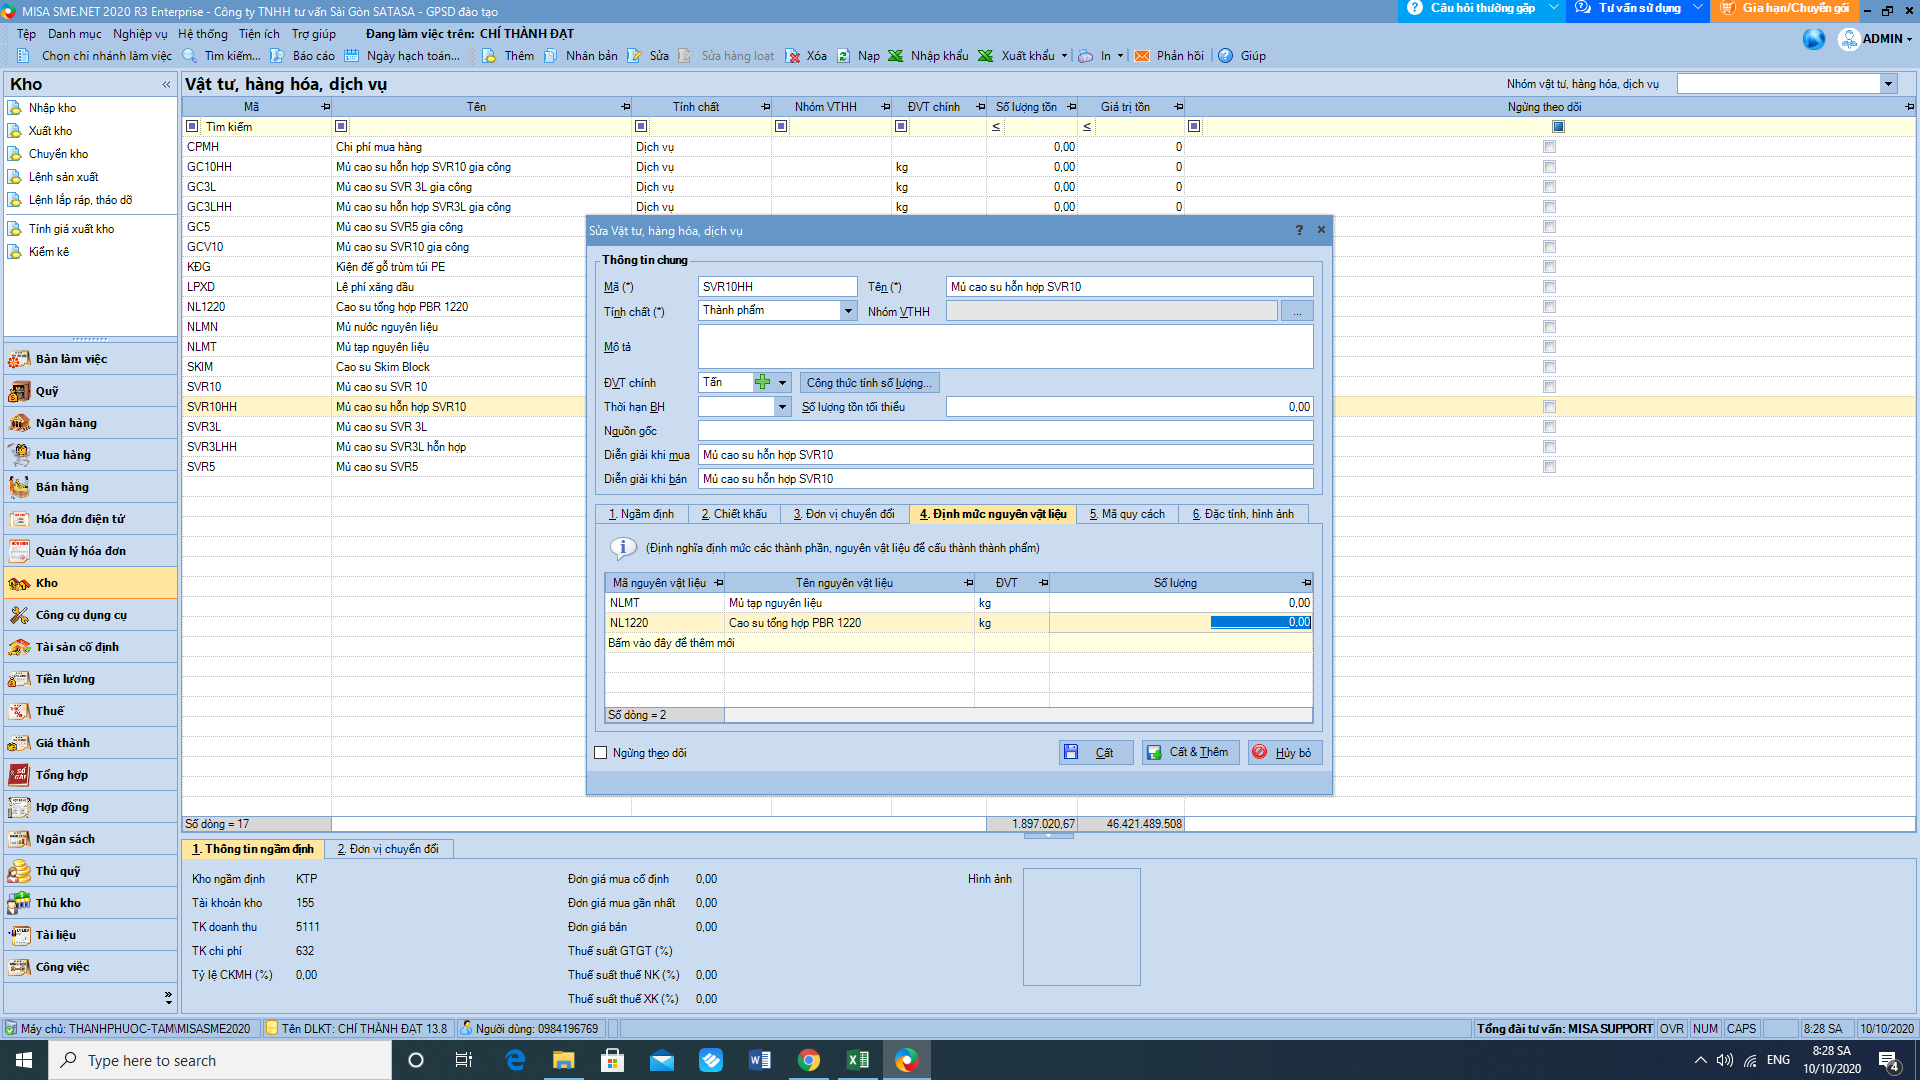This screenshot has height=1080, width=1920.
Task: Toggle the Ngừng theo dõi column filter checkbox
Action: [x=1558, y=127]
